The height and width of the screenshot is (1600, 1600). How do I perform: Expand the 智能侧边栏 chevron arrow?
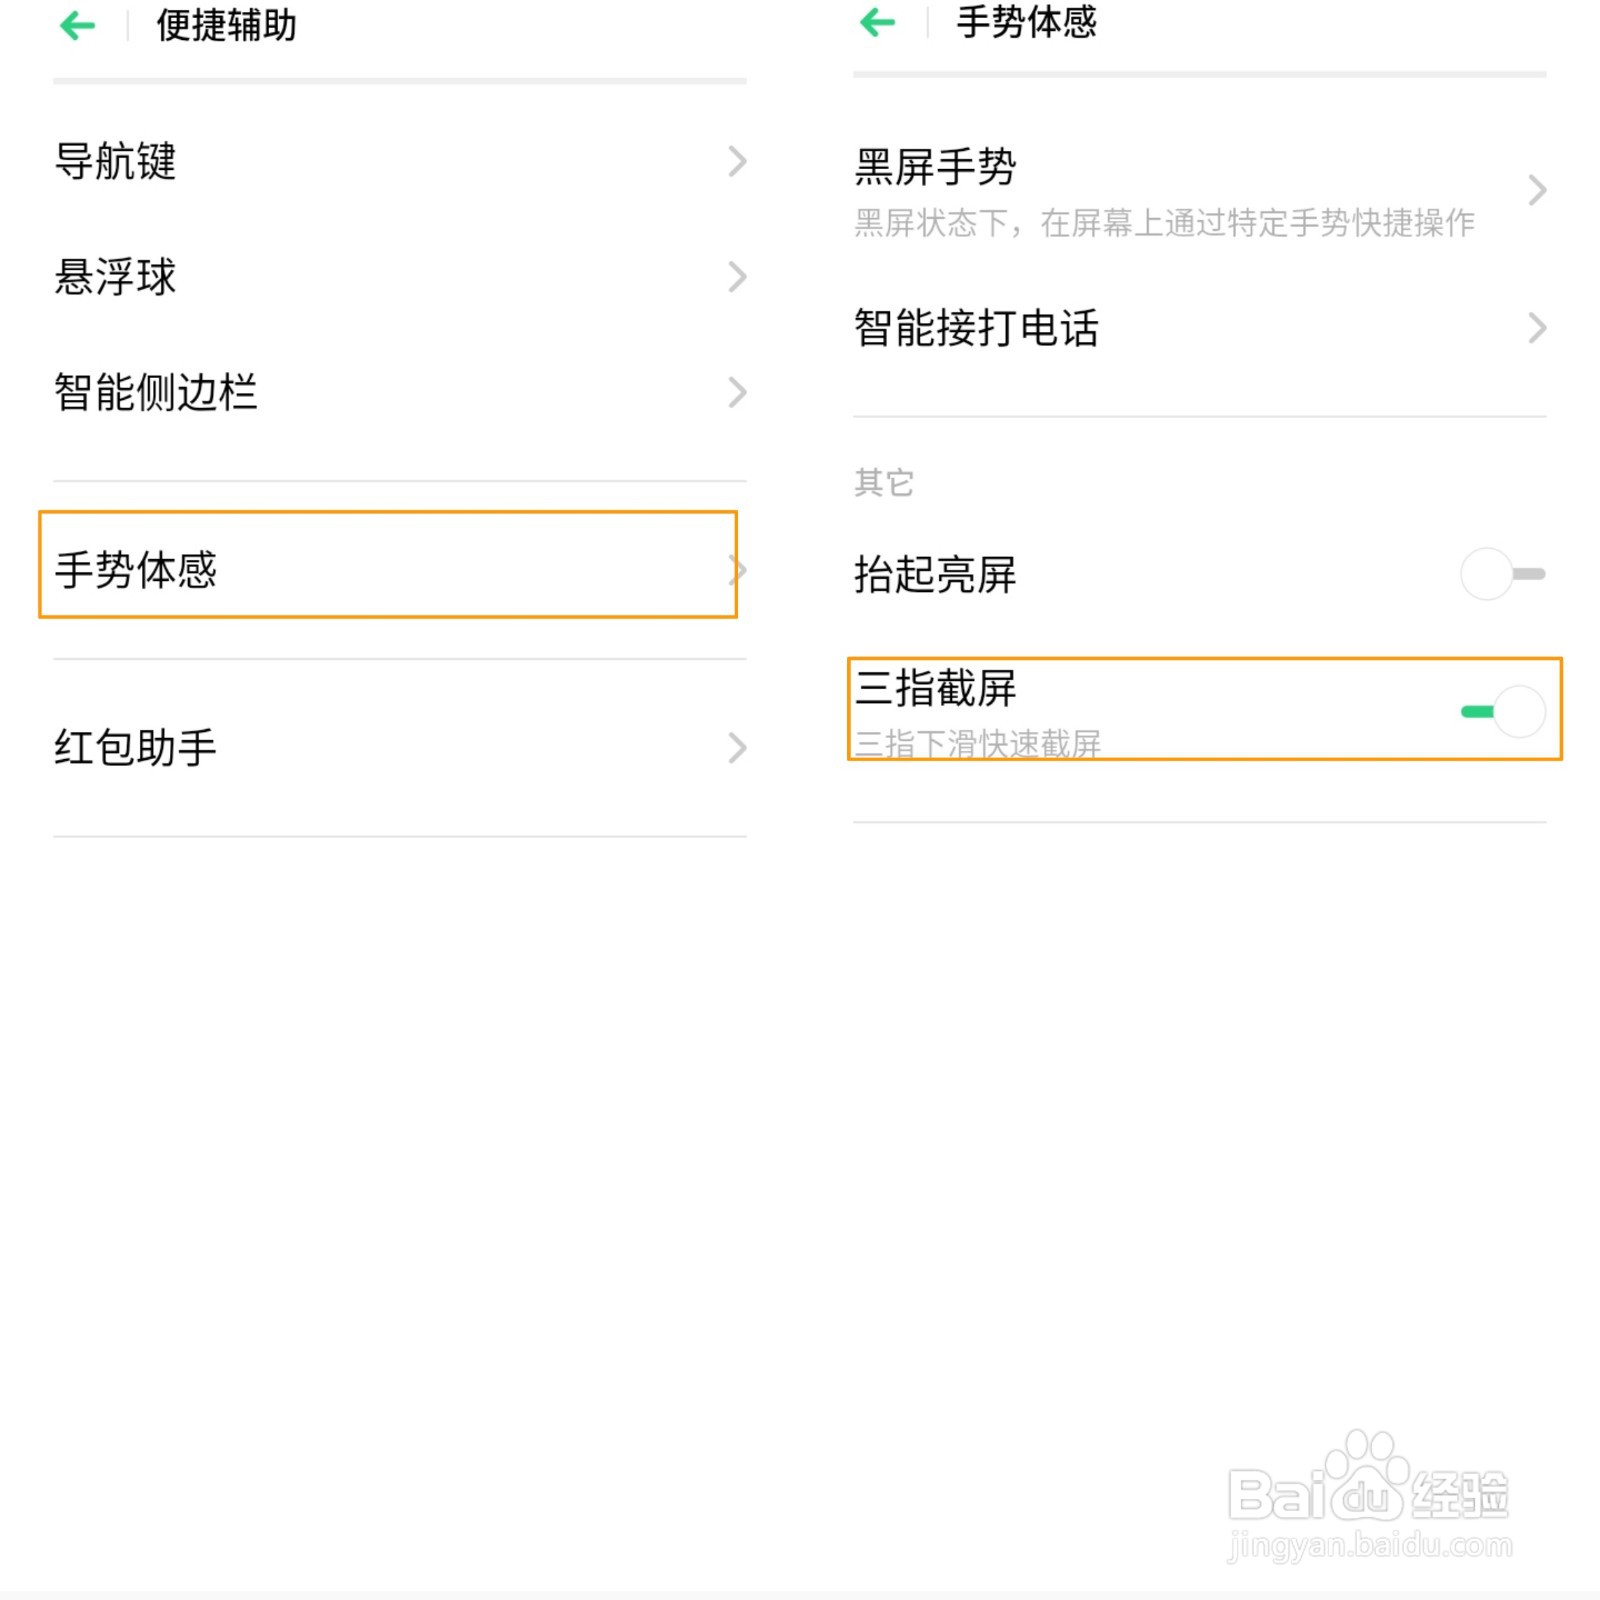coord(737,392)
